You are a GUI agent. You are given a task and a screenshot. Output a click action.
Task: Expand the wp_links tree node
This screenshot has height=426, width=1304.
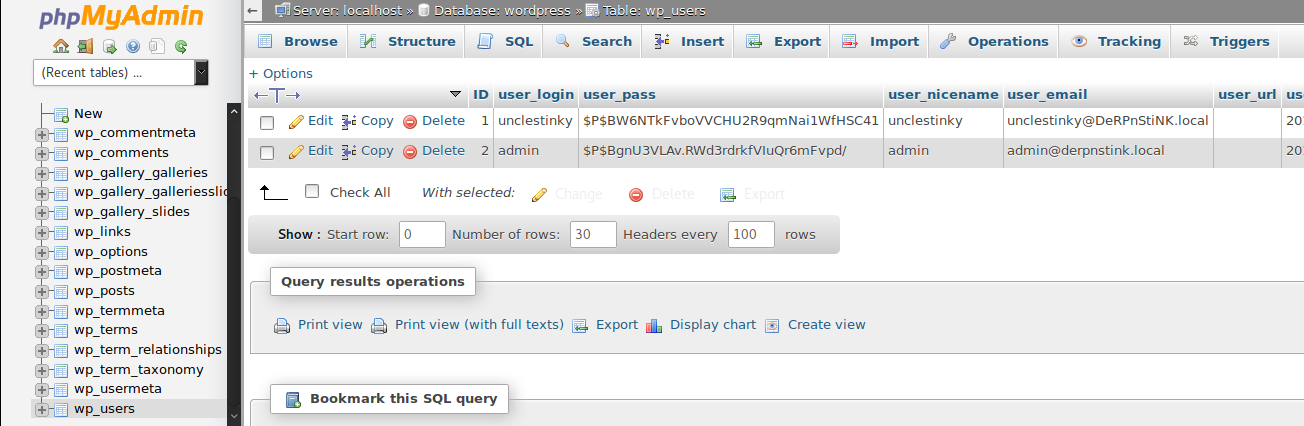click(42, 232)
